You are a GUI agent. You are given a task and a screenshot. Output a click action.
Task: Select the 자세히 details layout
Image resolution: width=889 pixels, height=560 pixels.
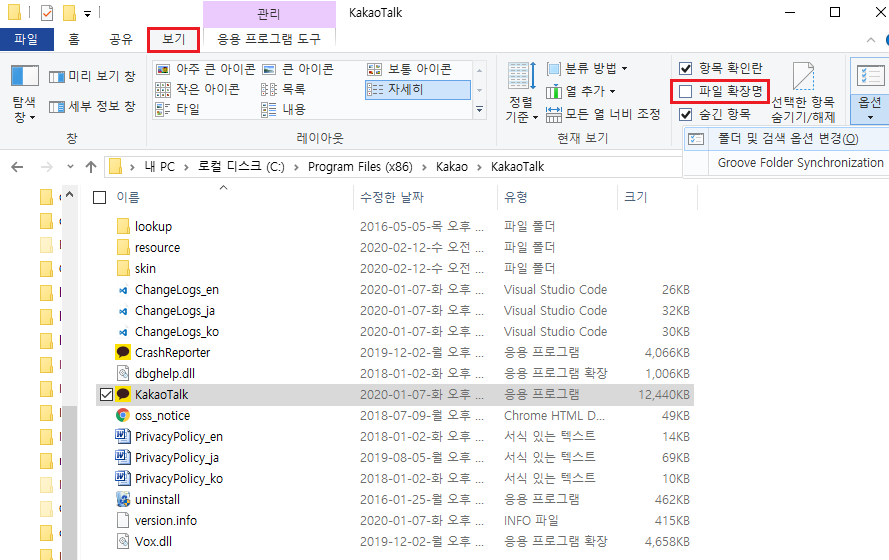418,90
